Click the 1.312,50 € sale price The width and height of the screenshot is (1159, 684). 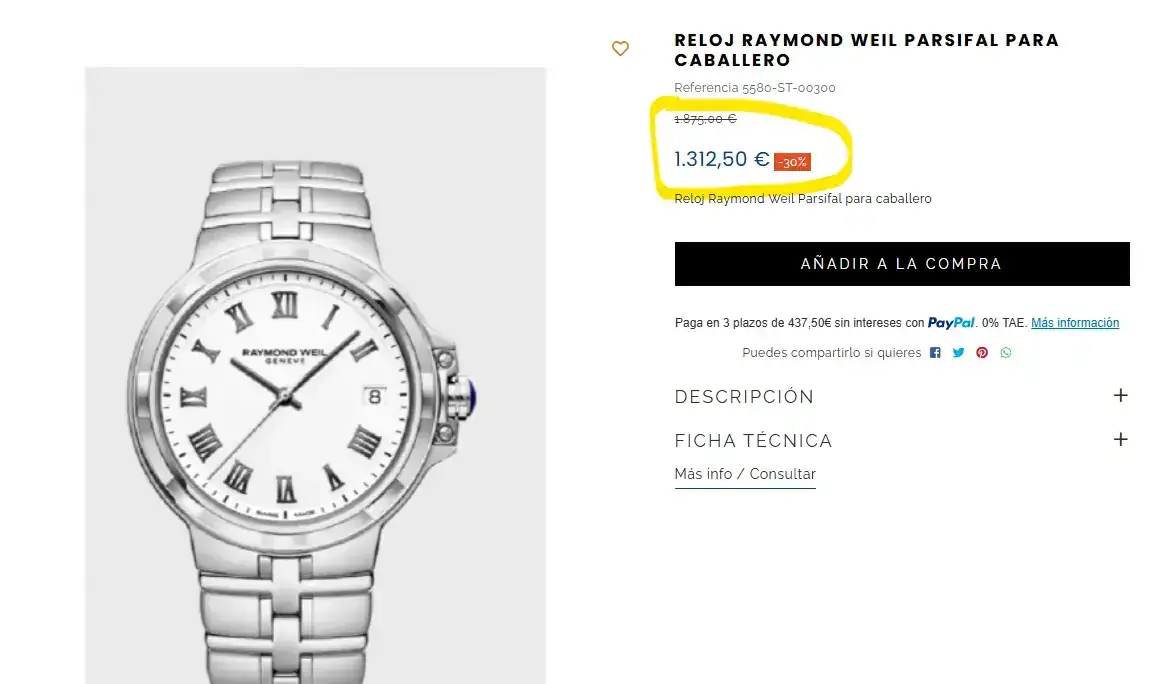click(x=721, y=159)
